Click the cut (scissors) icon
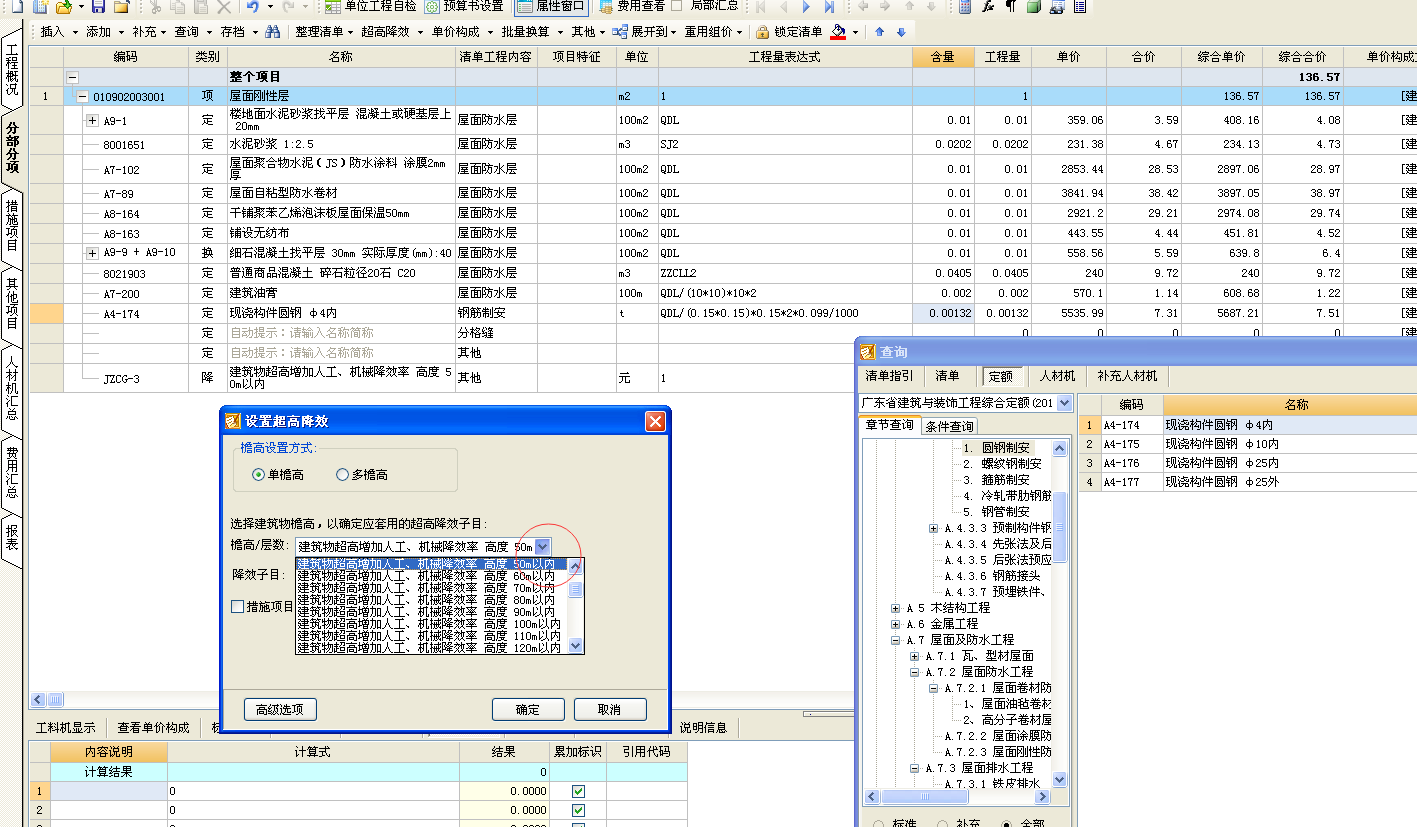This screenshot has width=1417, height=827. [155, 7]
